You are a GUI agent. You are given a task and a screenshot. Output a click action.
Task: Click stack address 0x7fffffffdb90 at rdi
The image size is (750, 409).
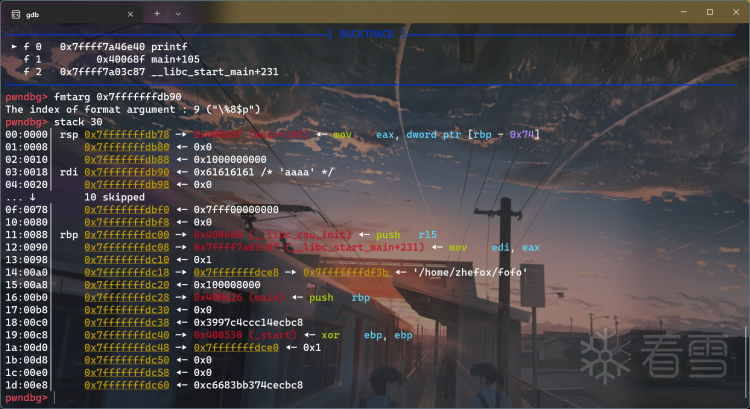point(127,172)
